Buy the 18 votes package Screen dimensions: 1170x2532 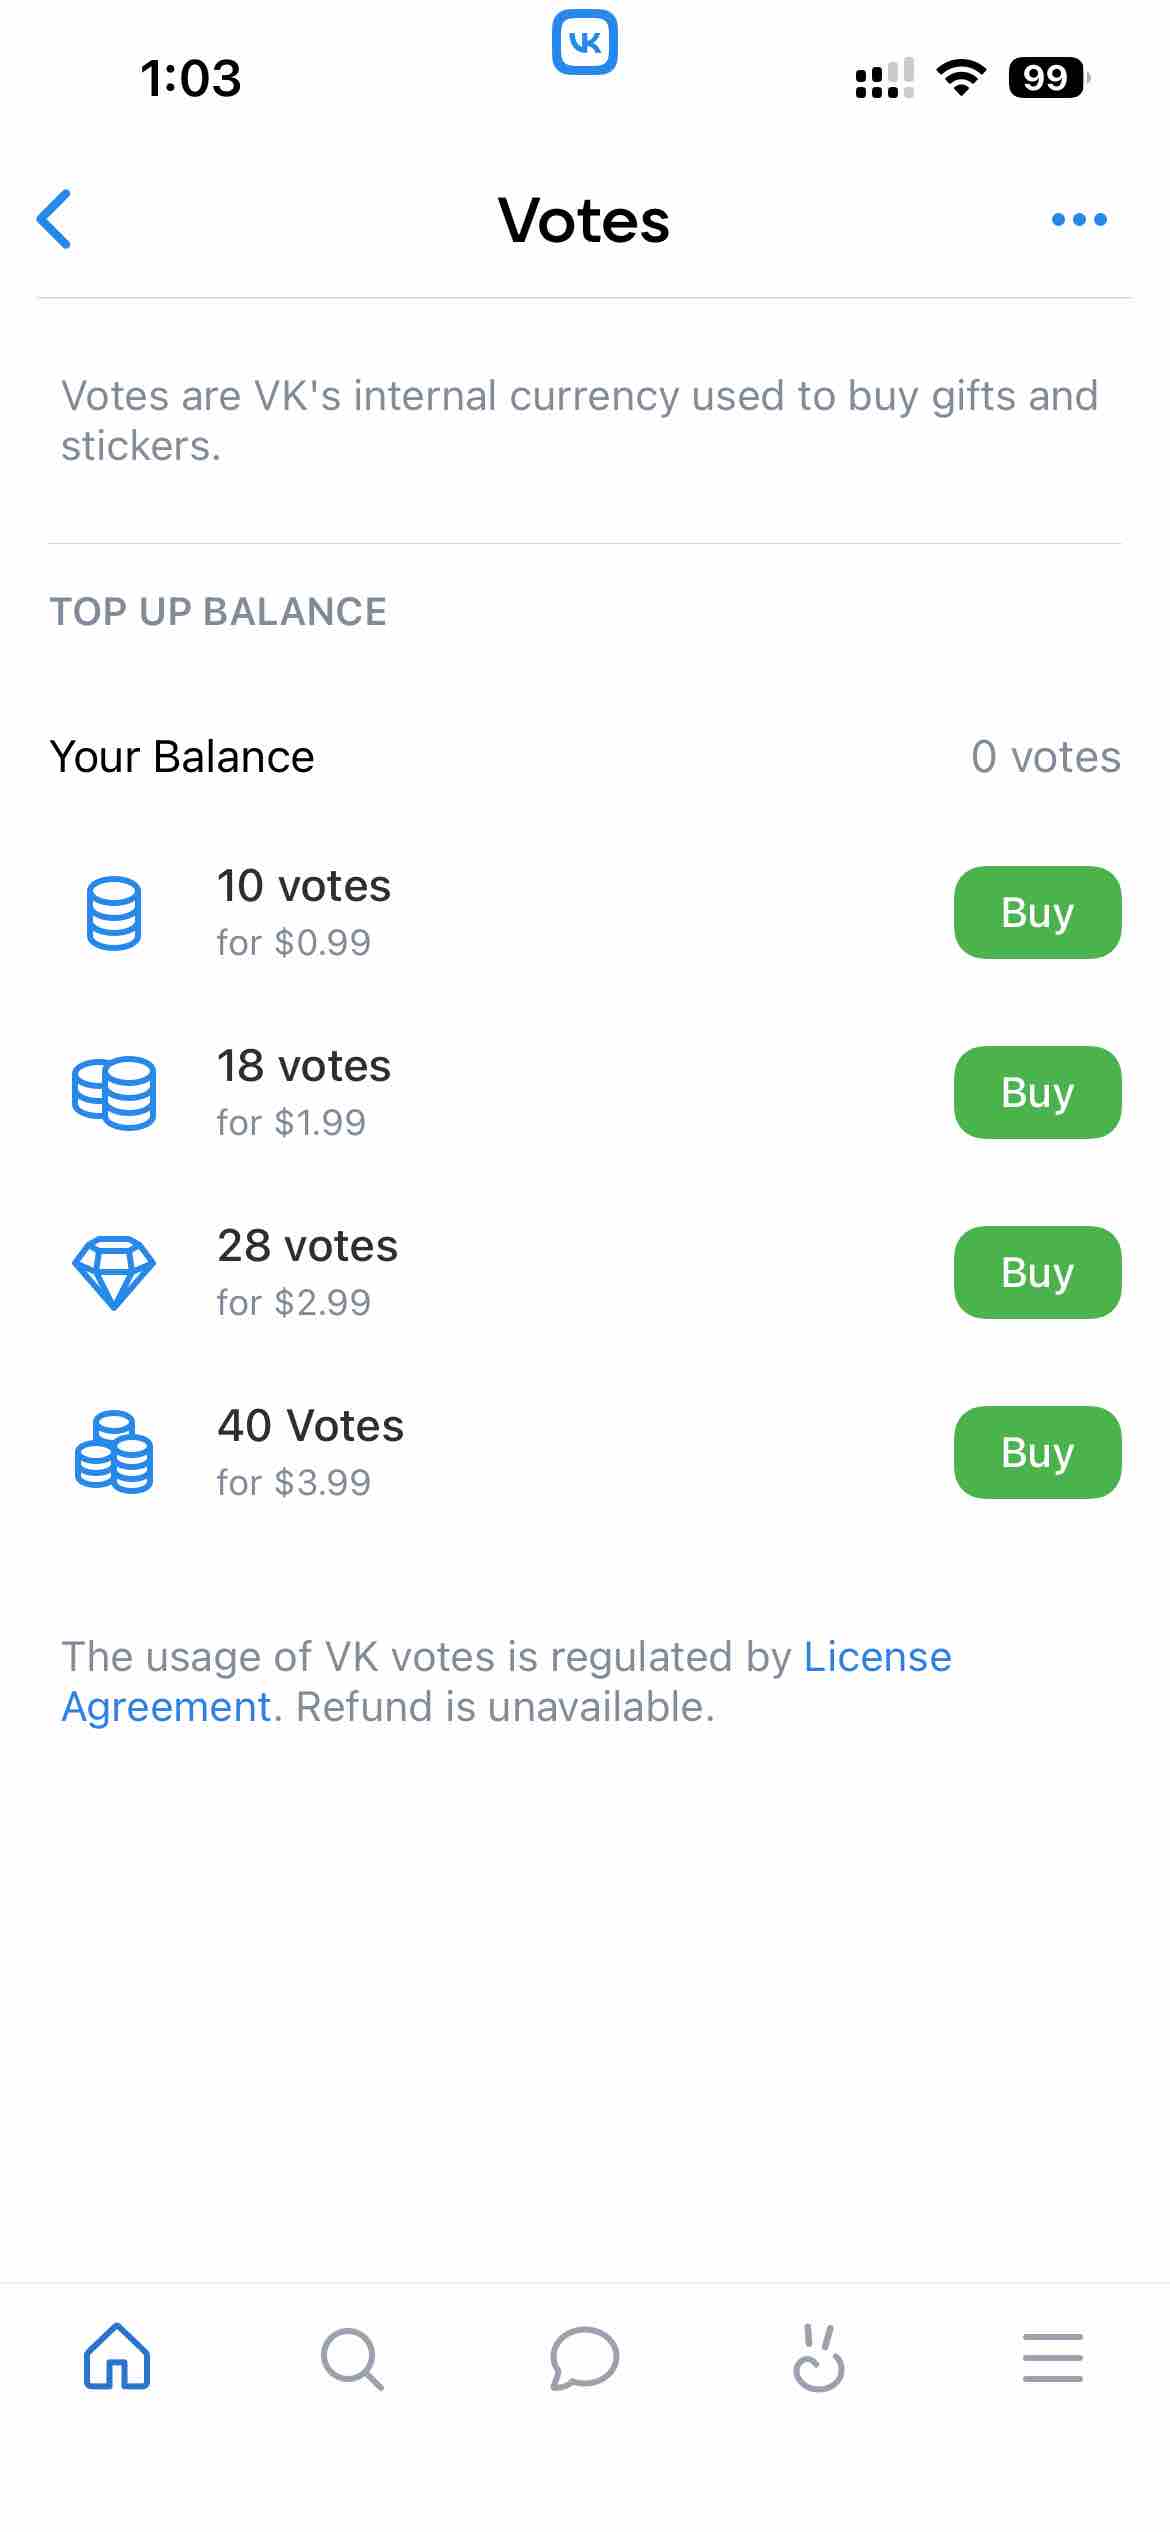(1036, 1092)
